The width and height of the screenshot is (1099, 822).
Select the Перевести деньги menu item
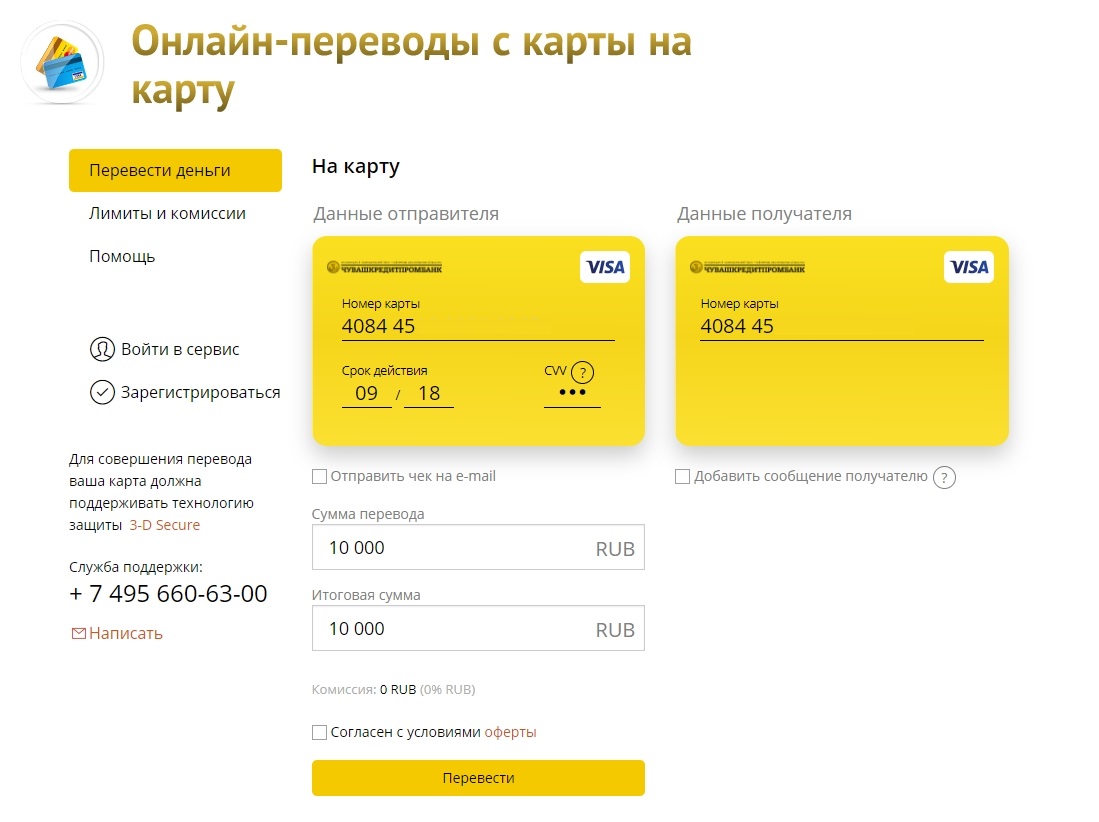tap(175, 170)
